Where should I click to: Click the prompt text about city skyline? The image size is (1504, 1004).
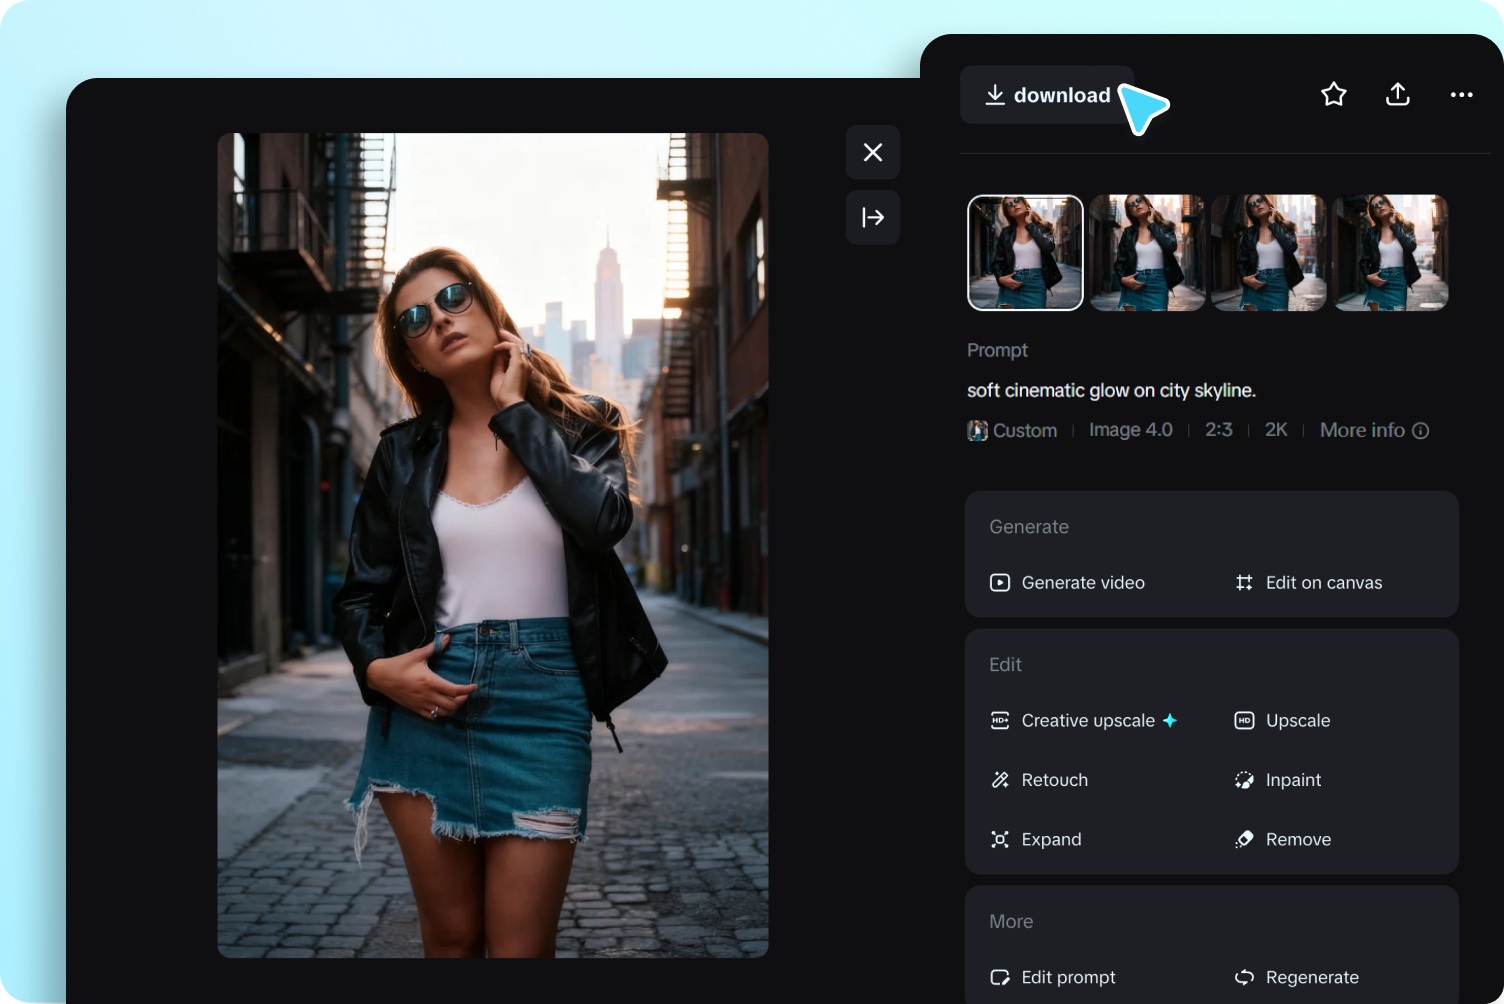1111,391
